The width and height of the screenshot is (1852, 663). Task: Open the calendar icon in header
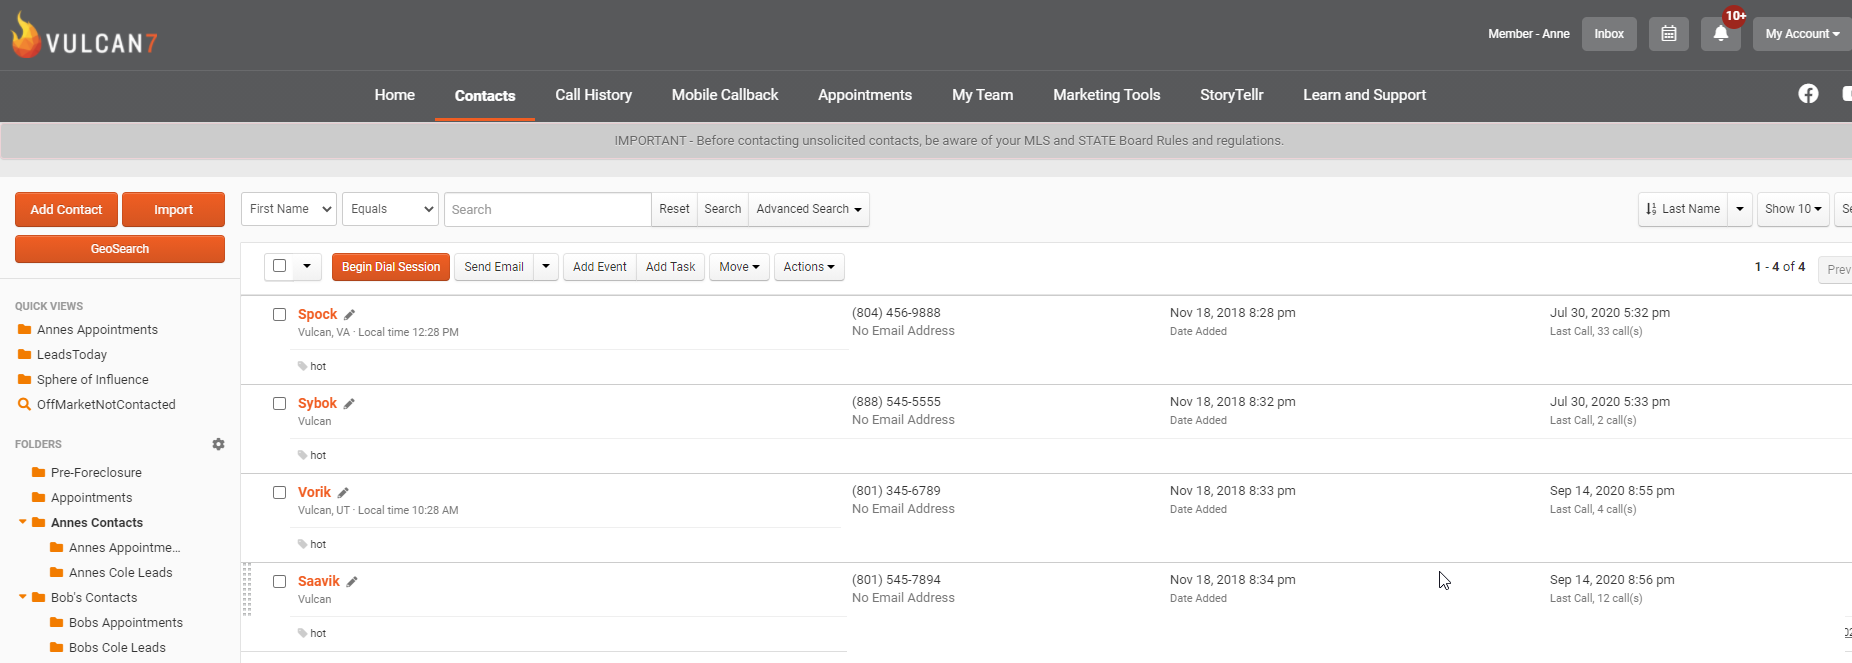point(1669,34)
